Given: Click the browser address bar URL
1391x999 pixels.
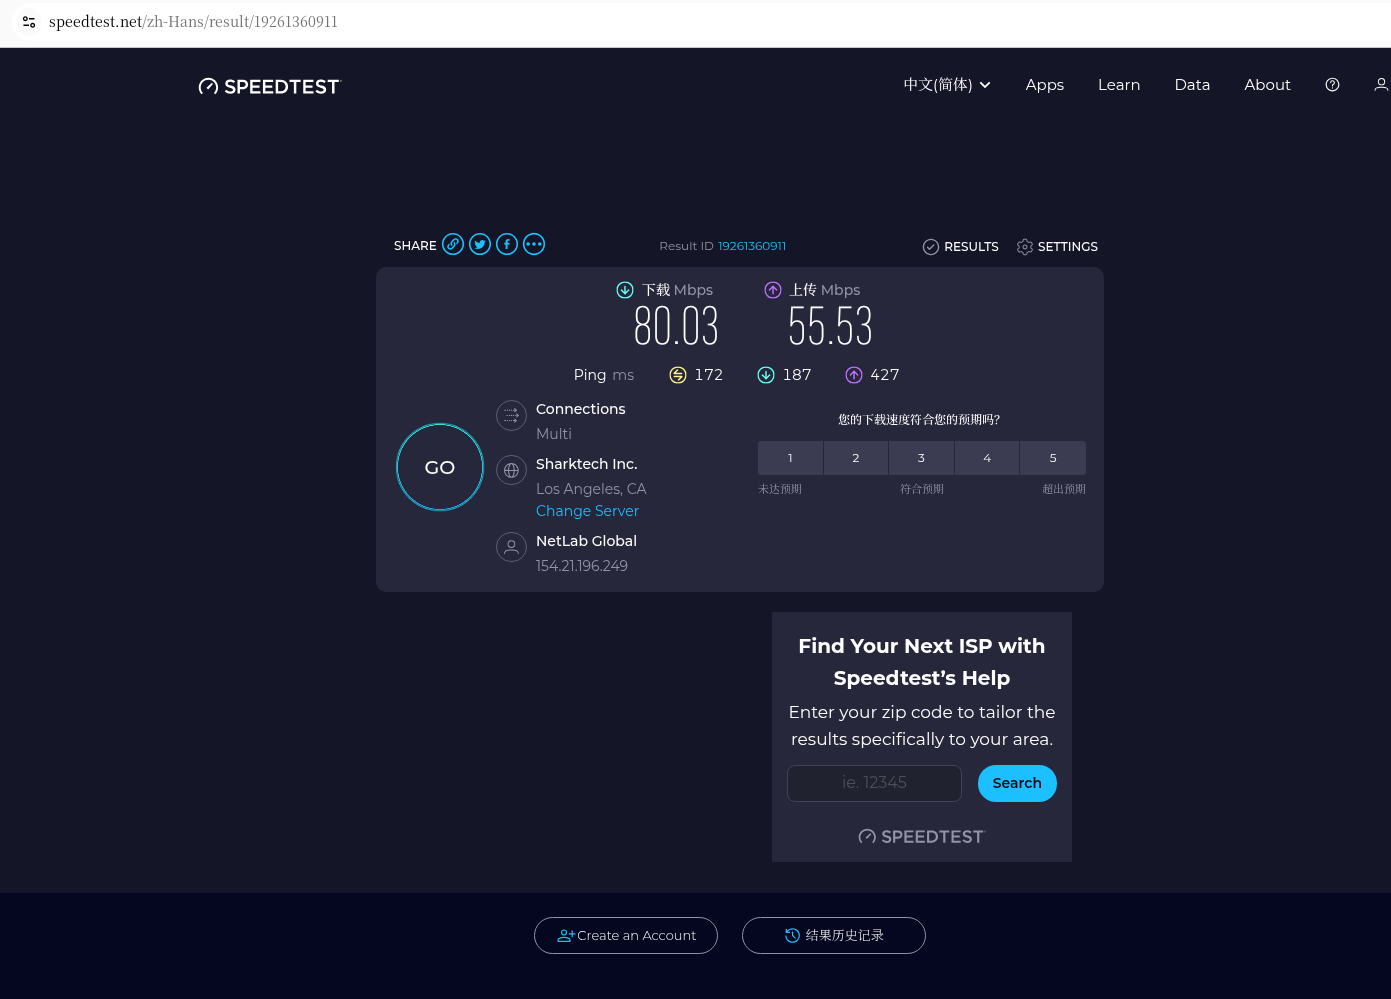Looking at the screenshot, I should 193,22.
